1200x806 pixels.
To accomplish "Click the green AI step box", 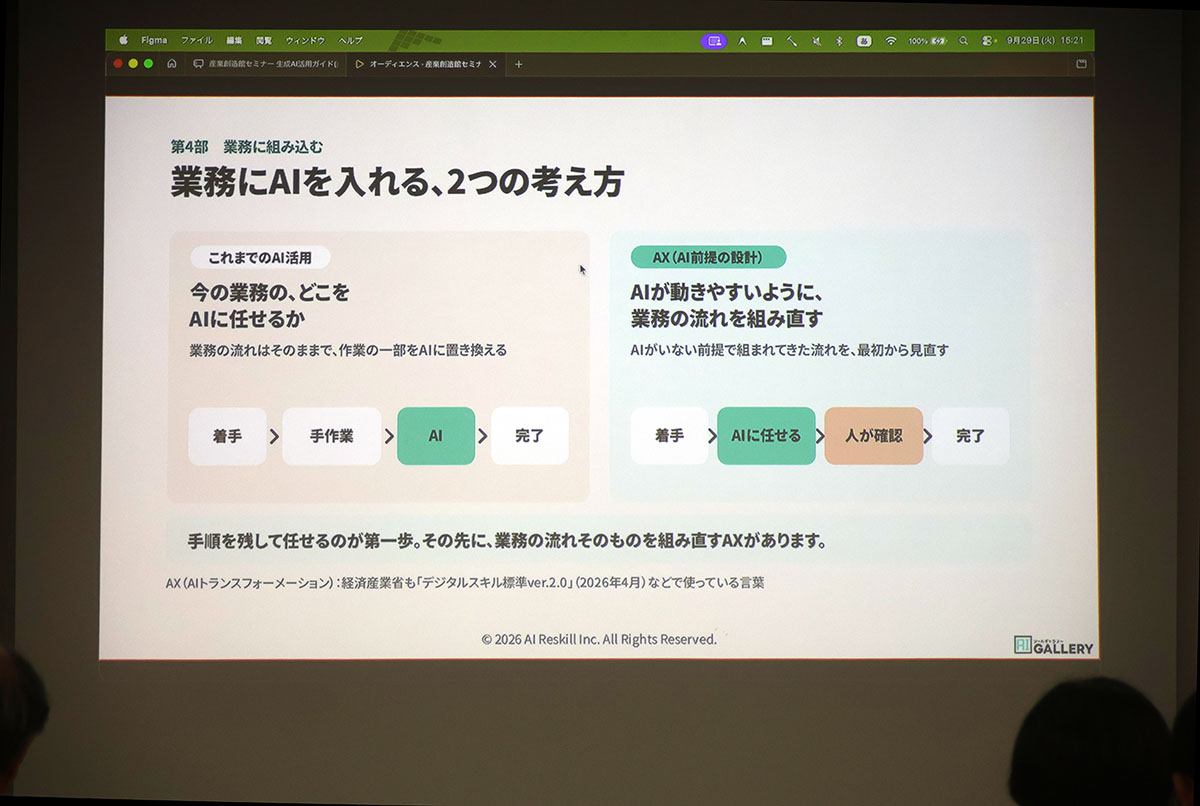I will [x=435, y=436].
